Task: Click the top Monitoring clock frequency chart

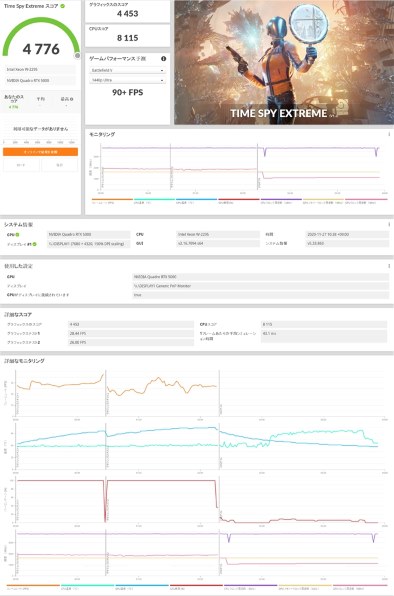Action: pos(243,166)
